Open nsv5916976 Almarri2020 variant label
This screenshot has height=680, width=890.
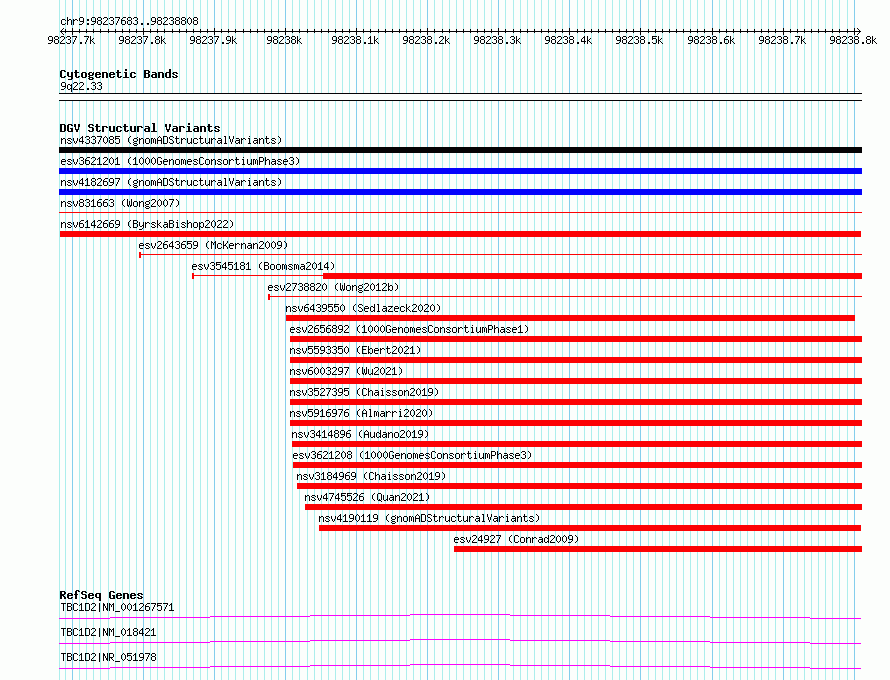(x=361, y=413)
